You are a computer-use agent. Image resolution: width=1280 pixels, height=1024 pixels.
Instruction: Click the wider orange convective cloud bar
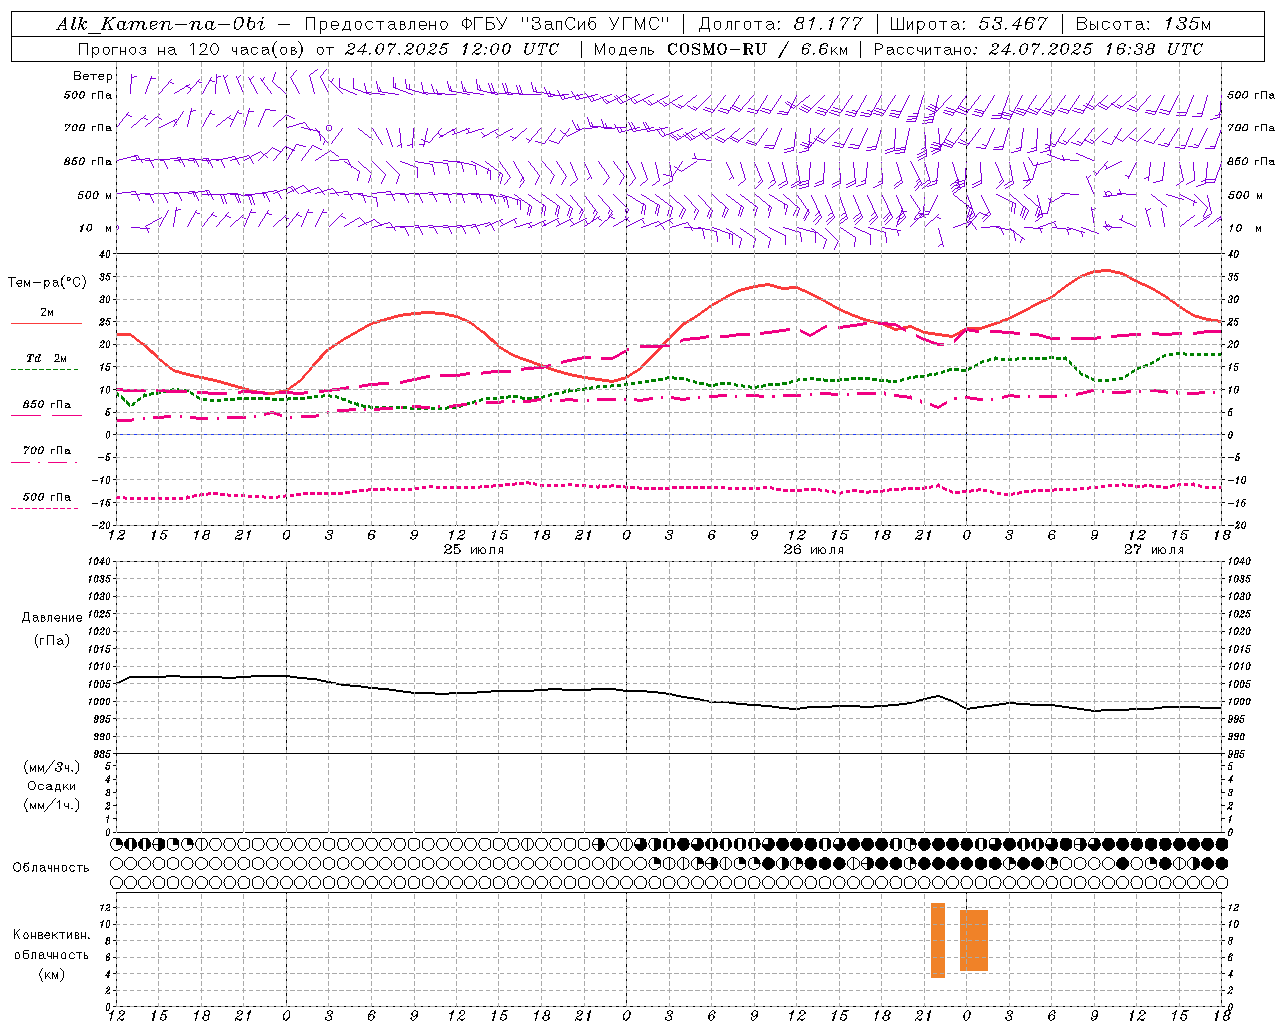(974, 940)
